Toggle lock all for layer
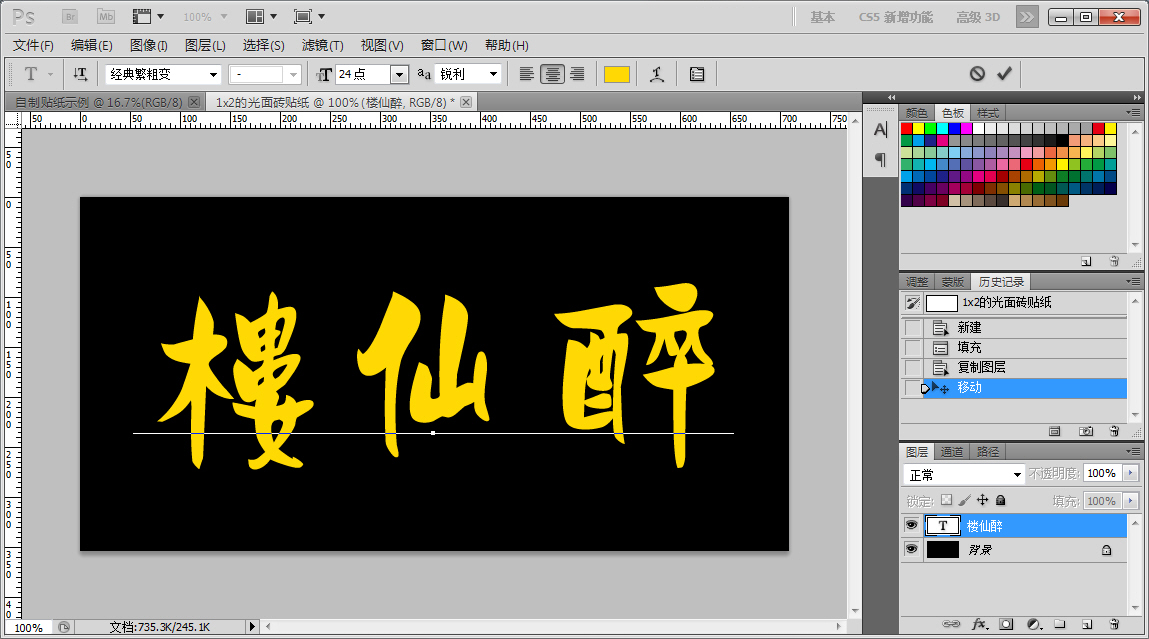1149x639 pixels. pyautogui.click(x=1001, y=500)
